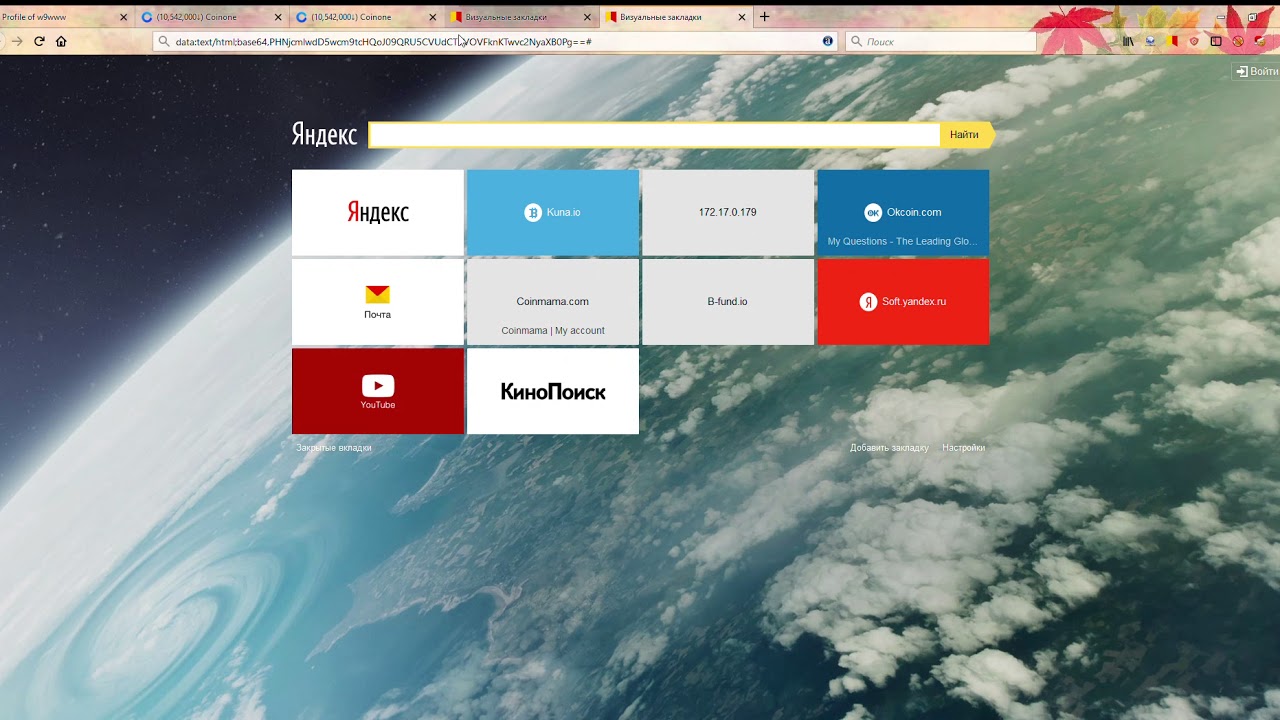Open the Яндекс bookmark tile
Image resolution: width=1280 pixels, height=720 pixels.
click(x=378, y=213)
